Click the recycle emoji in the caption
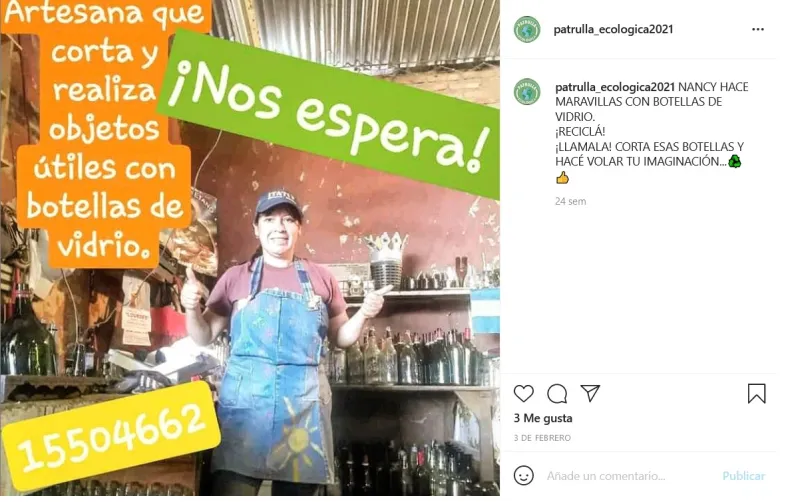This screenshot has width=790, height=502. coord(734,161)
